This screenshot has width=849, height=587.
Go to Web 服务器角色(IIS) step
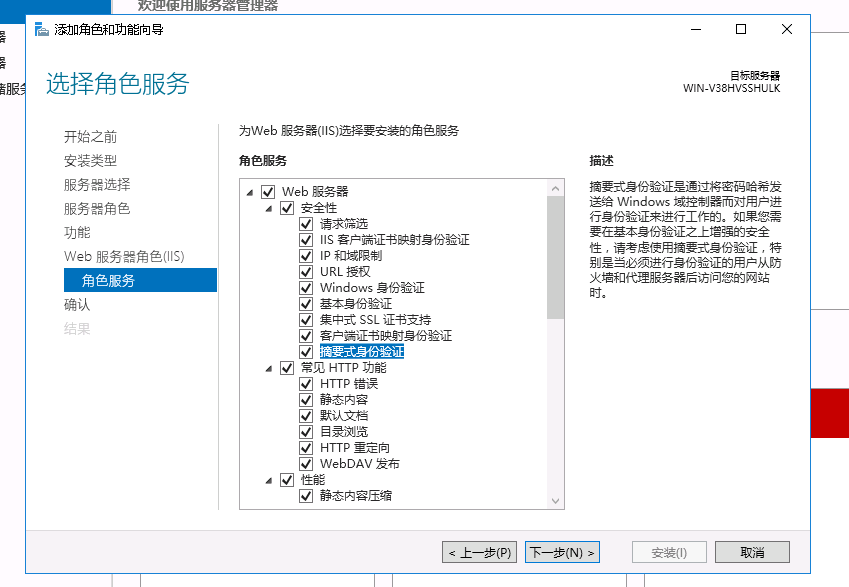point(124,256)
